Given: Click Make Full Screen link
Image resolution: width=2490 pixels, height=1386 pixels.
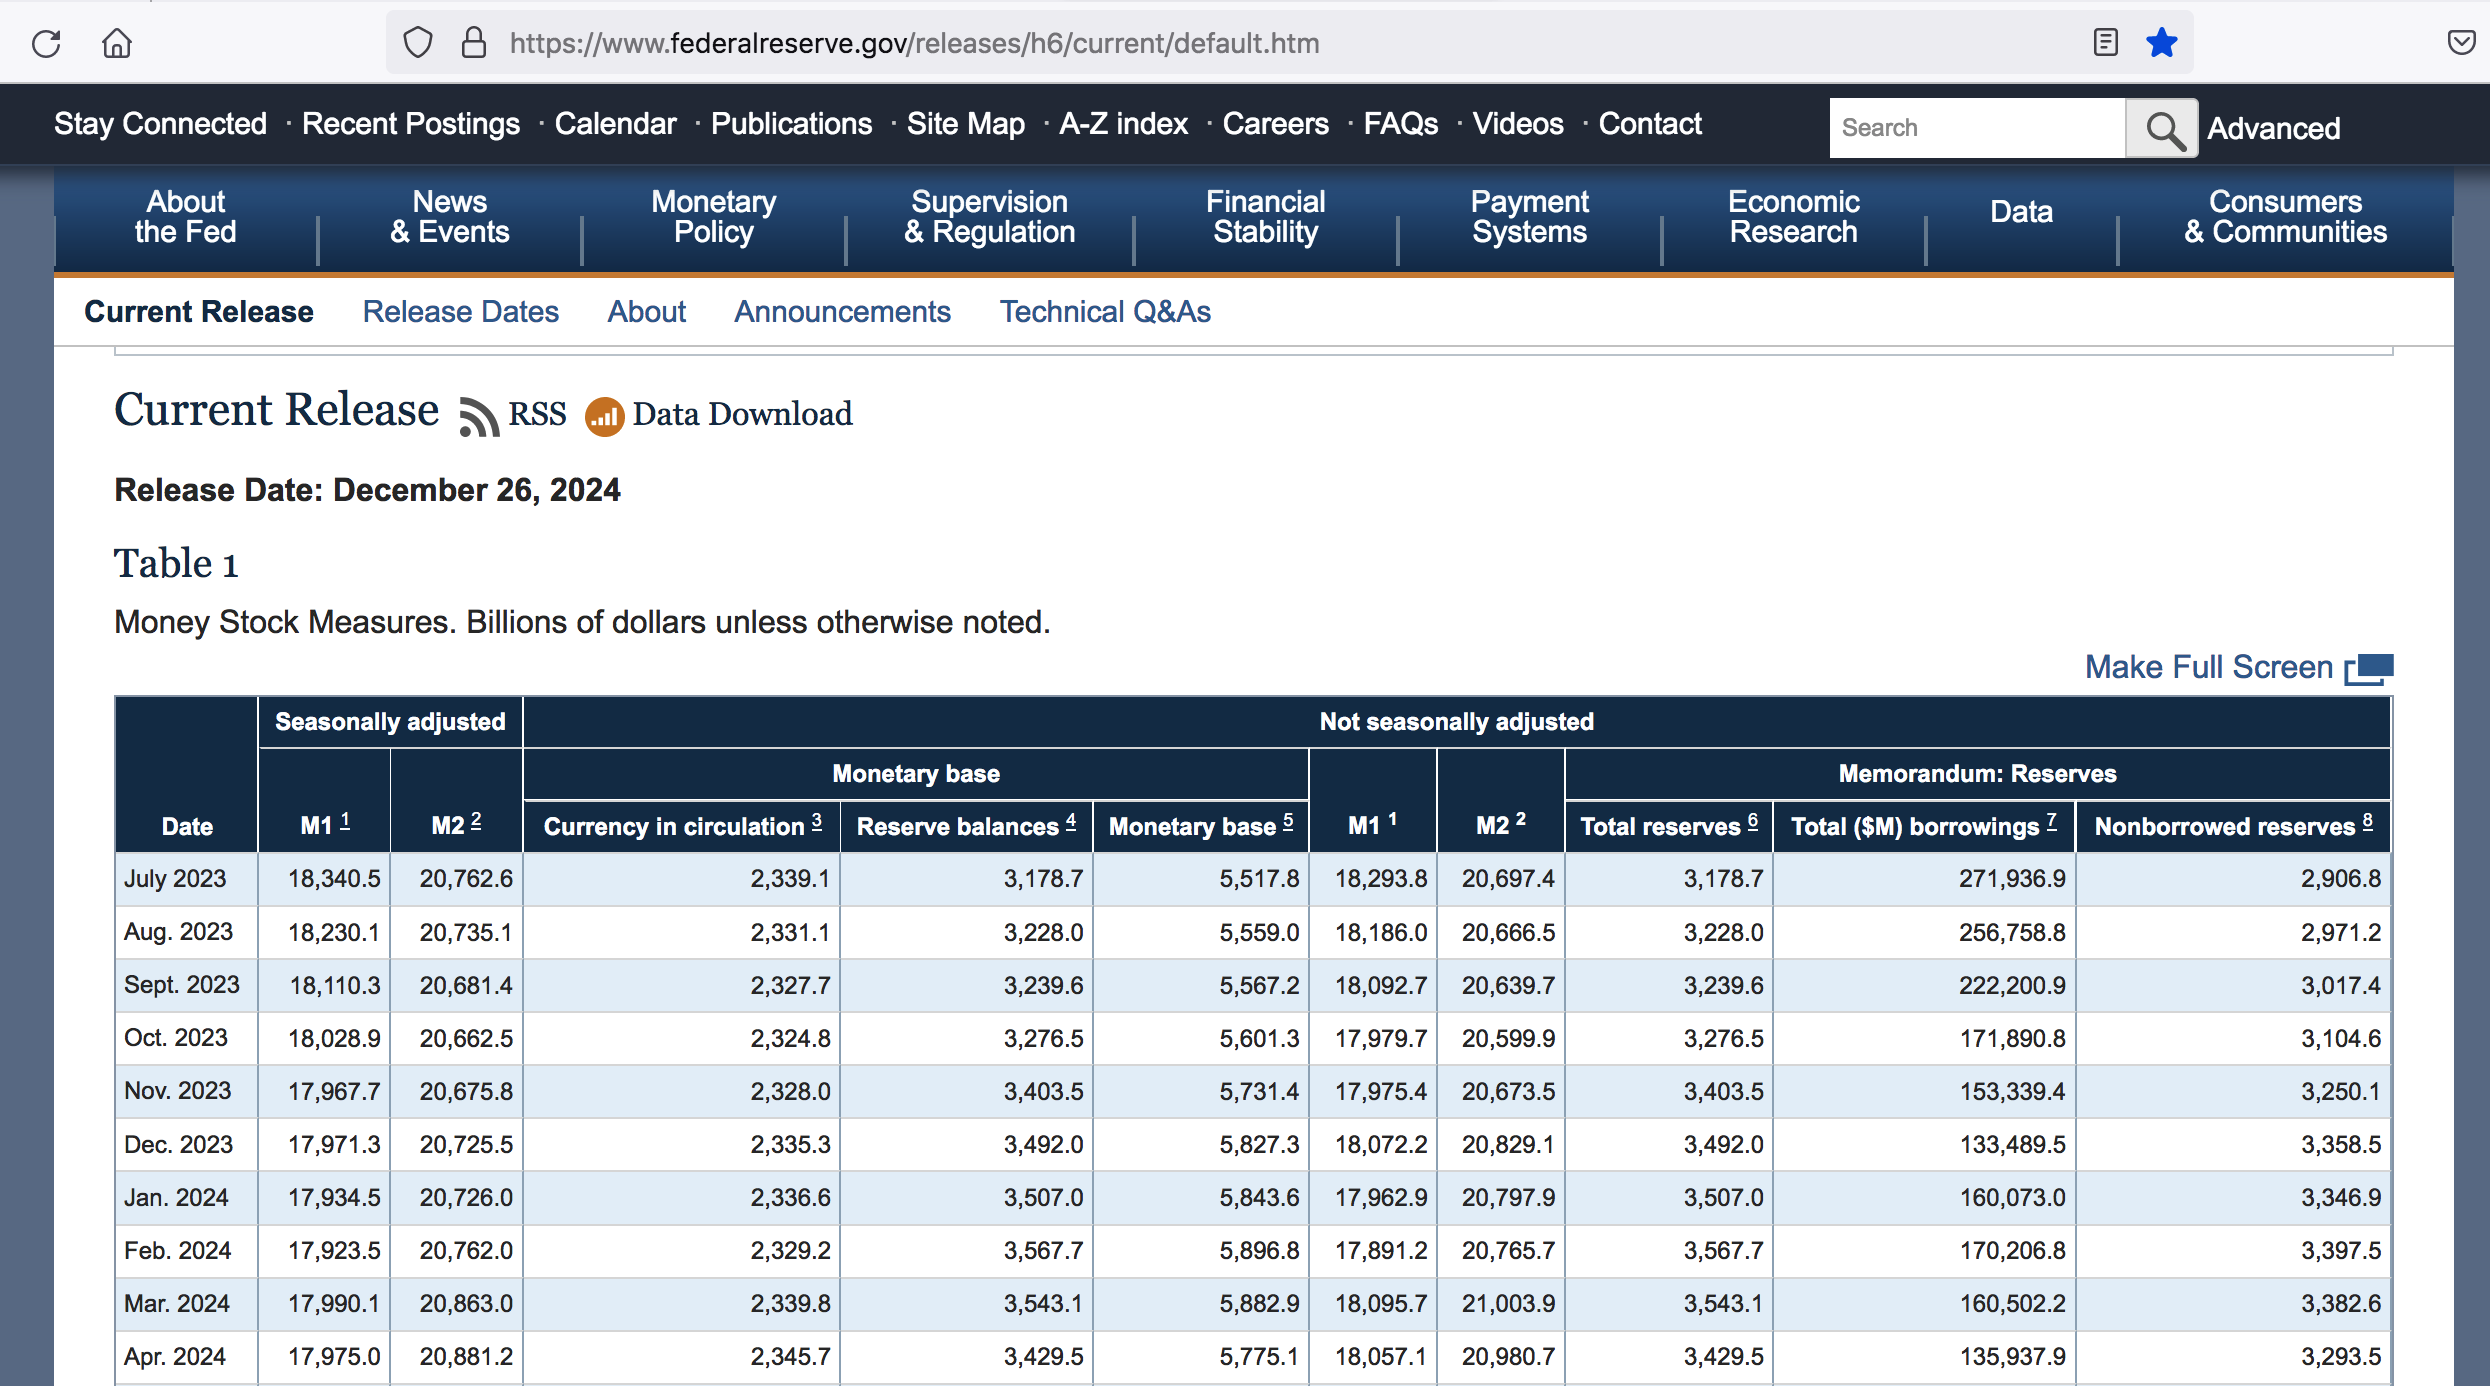Looking at the screenshot, I should pos(2209,667).
